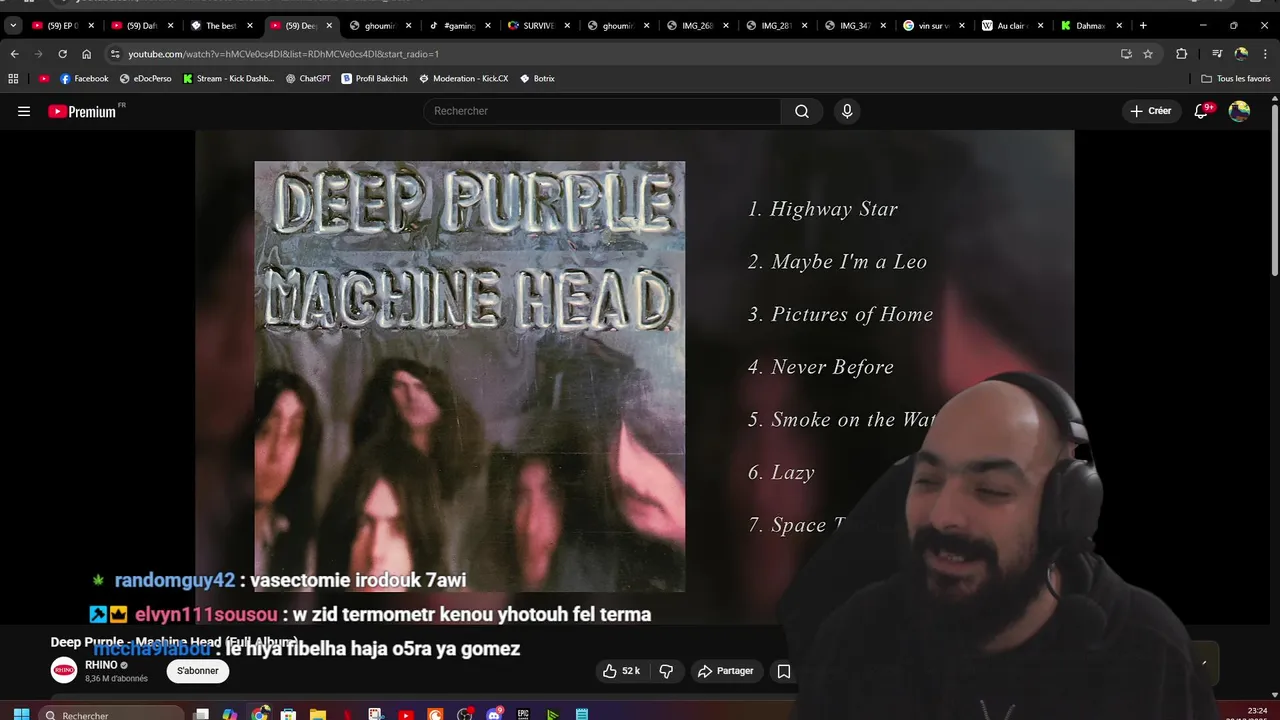Open Discord from the taskbar

[494, 714]
